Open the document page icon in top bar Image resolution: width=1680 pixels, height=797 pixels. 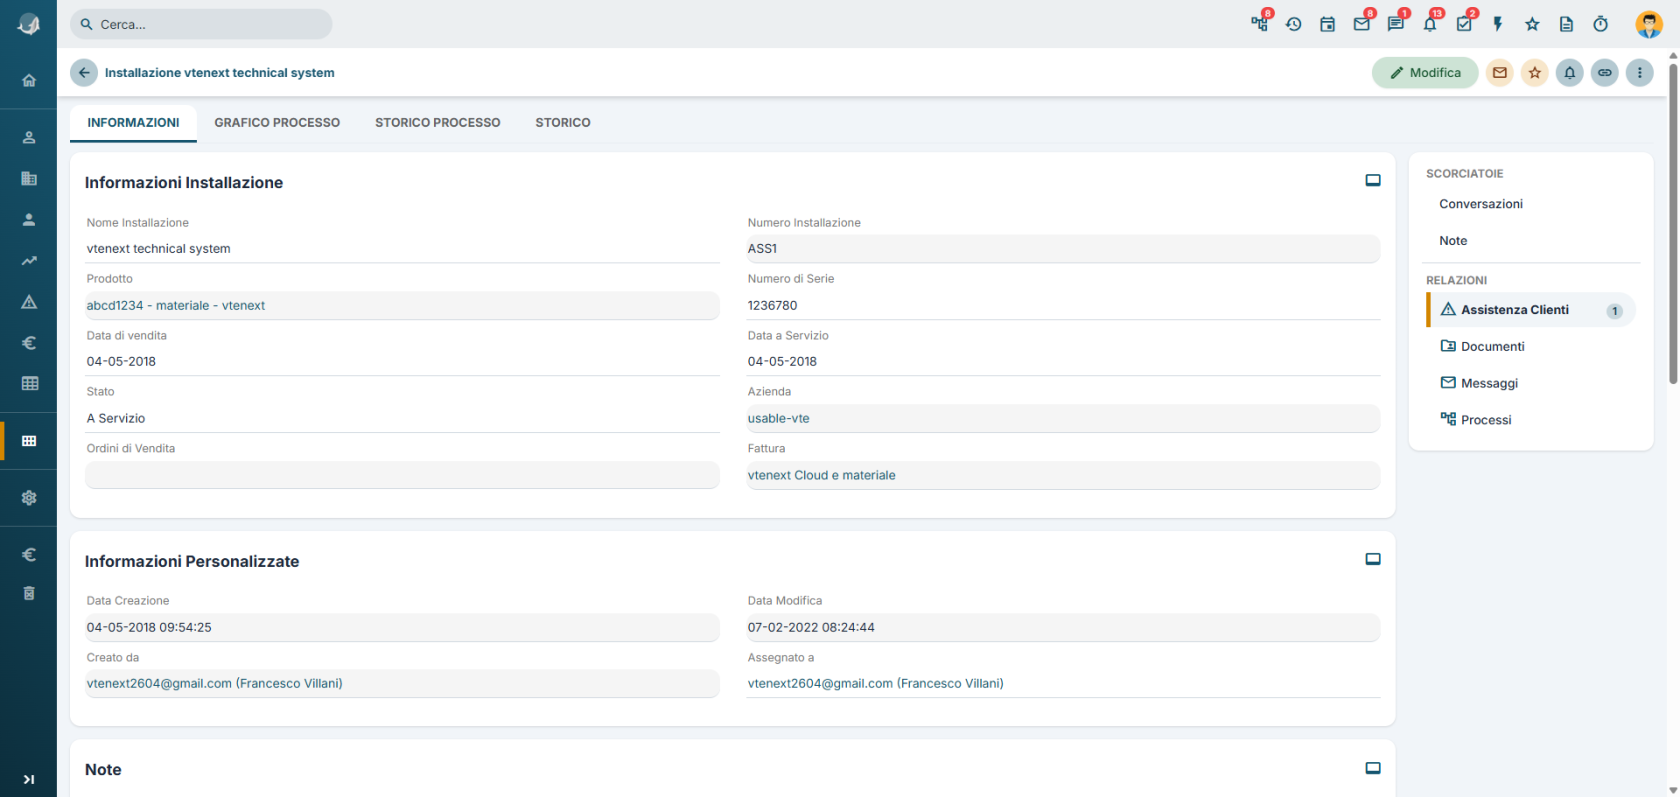pos(1566,24)
